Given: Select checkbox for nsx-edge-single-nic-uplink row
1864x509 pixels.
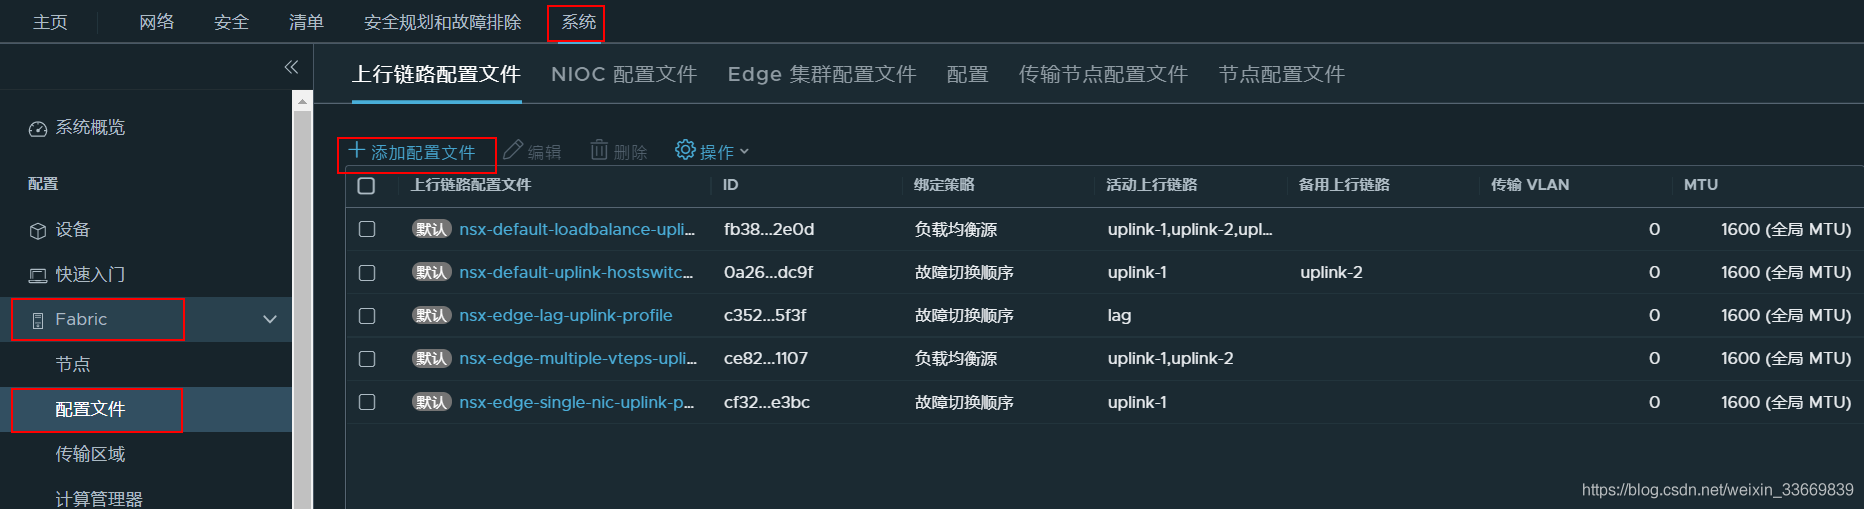Looking at the screenshot, I should pyautogui.click(x=367, y=402).
